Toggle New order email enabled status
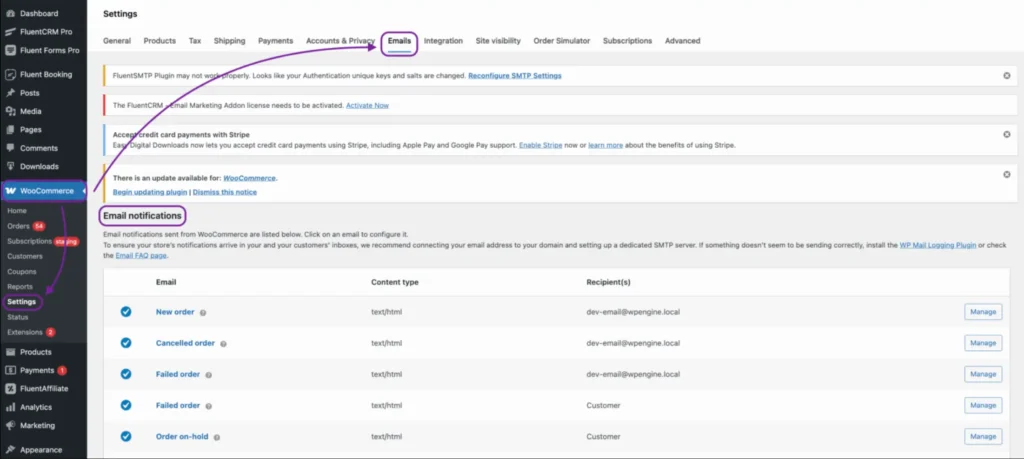The height and width of the screenshot is (459, 1024). (125, 312)
